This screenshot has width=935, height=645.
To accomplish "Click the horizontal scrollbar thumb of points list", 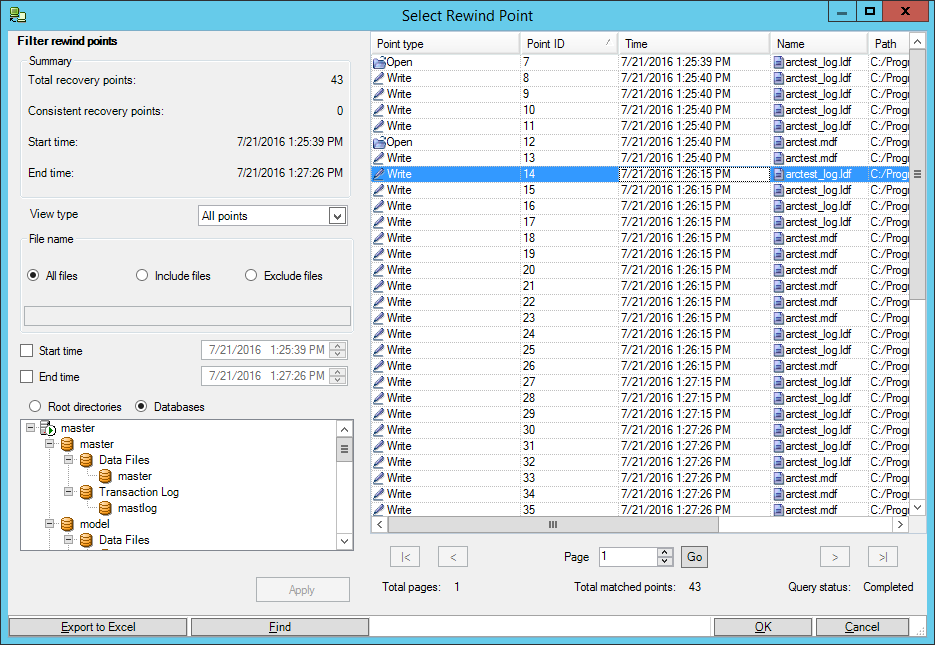I will [x=553, y=525].
